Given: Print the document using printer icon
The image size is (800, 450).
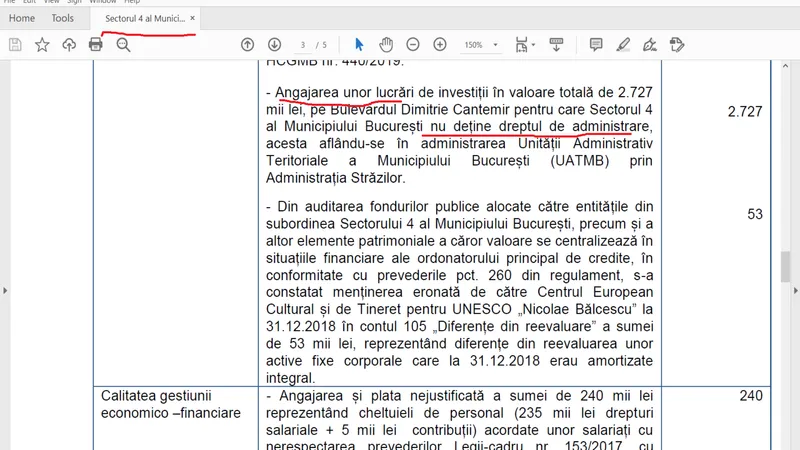Looking at the screenshot, I should pos(95,45).
